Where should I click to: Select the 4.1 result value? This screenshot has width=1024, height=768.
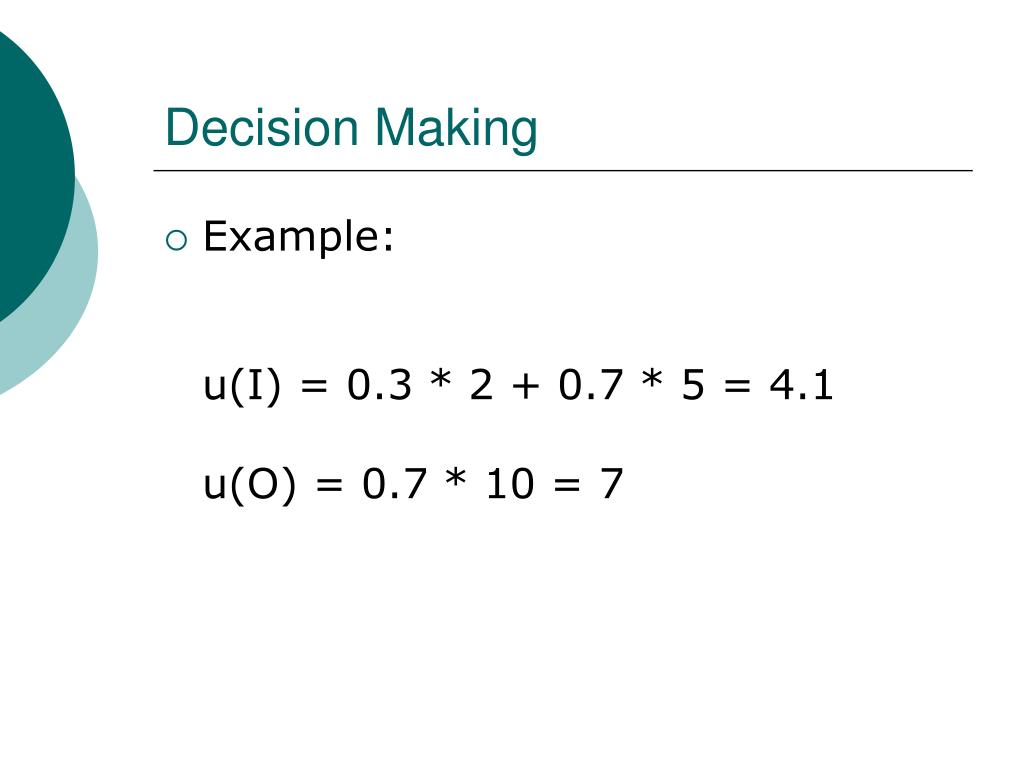801,385
